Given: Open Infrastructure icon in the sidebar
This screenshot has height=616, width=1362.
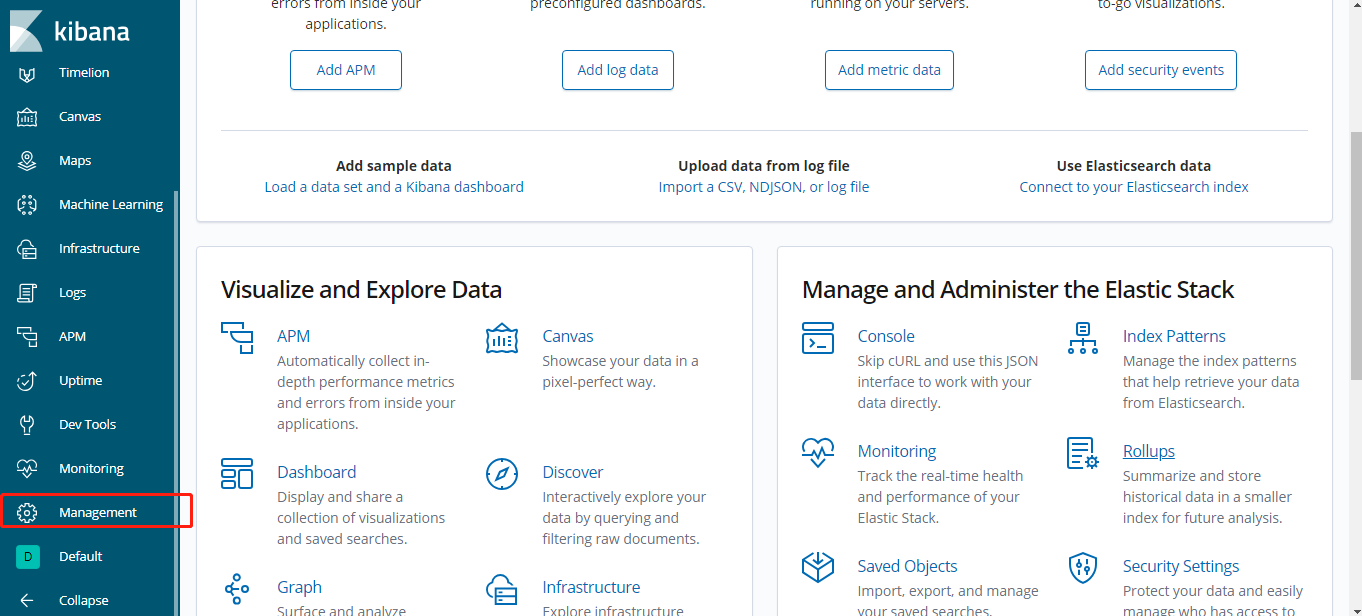Looking at the screenshot, I should 27,249.
